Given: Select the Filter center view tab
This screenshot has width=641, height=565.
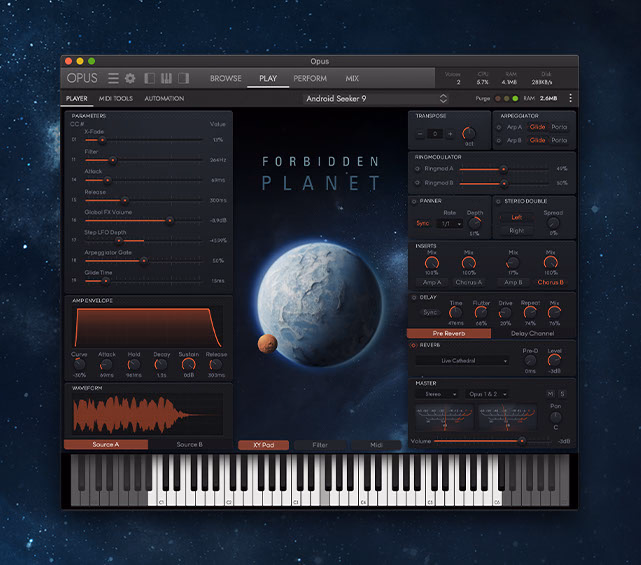Looking at the screenshot, I should click(320, 445).
